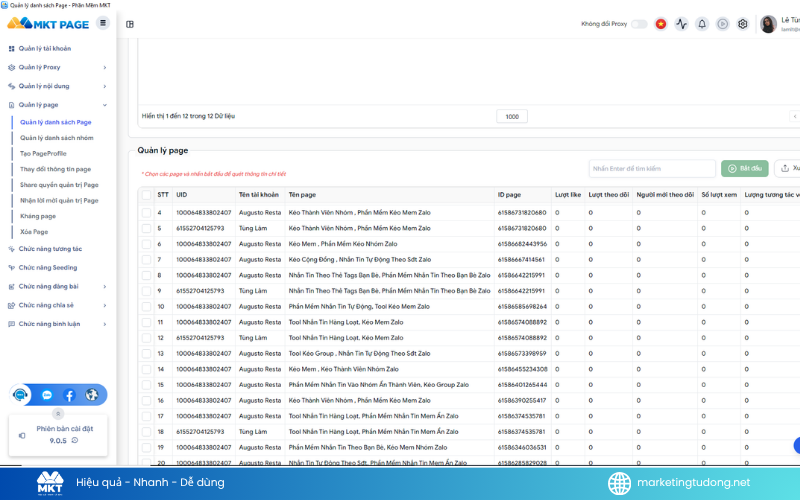Image resolution: width=800 pixels, height=500 pixels.
Task: Select Quản lý danh sách Page submenu
Action: 56,122
